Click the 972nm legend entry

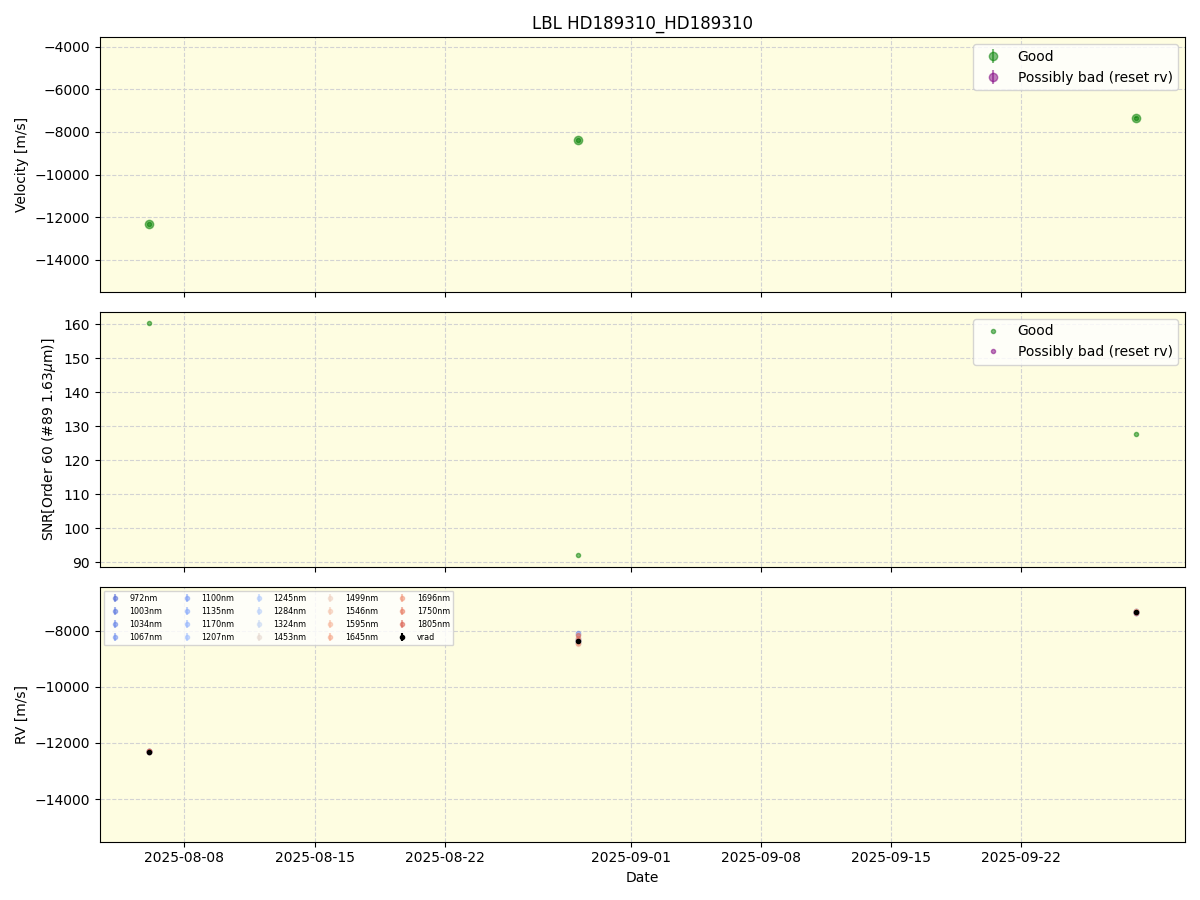click(143, 598)
